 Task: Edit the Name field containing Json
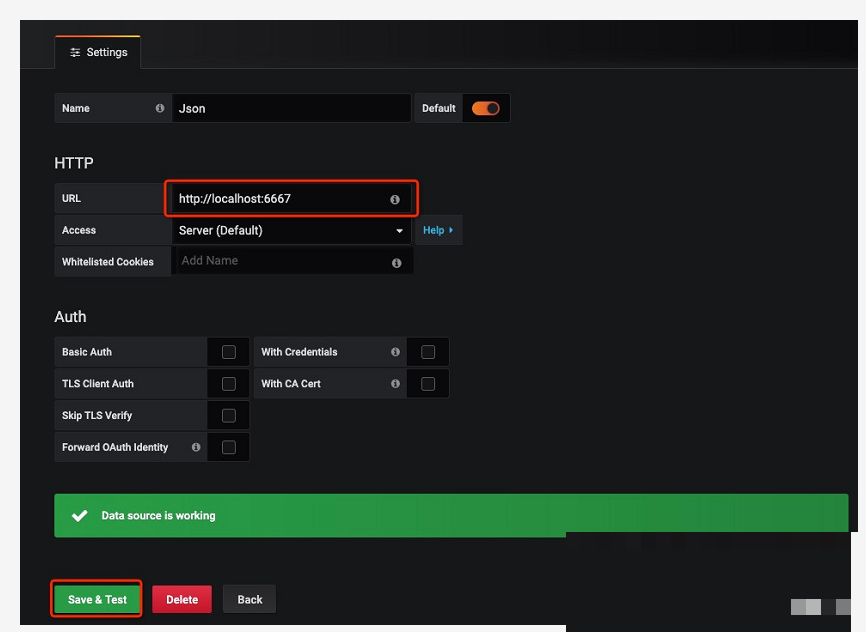291,108
